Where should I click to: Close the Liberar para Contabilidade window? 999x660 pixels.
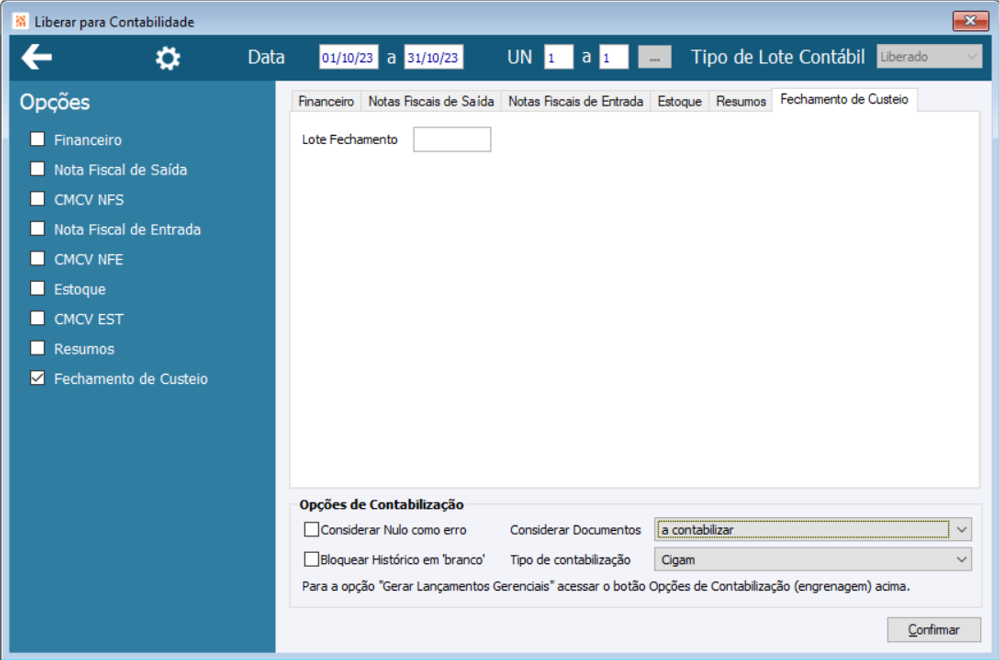point(970,20)
